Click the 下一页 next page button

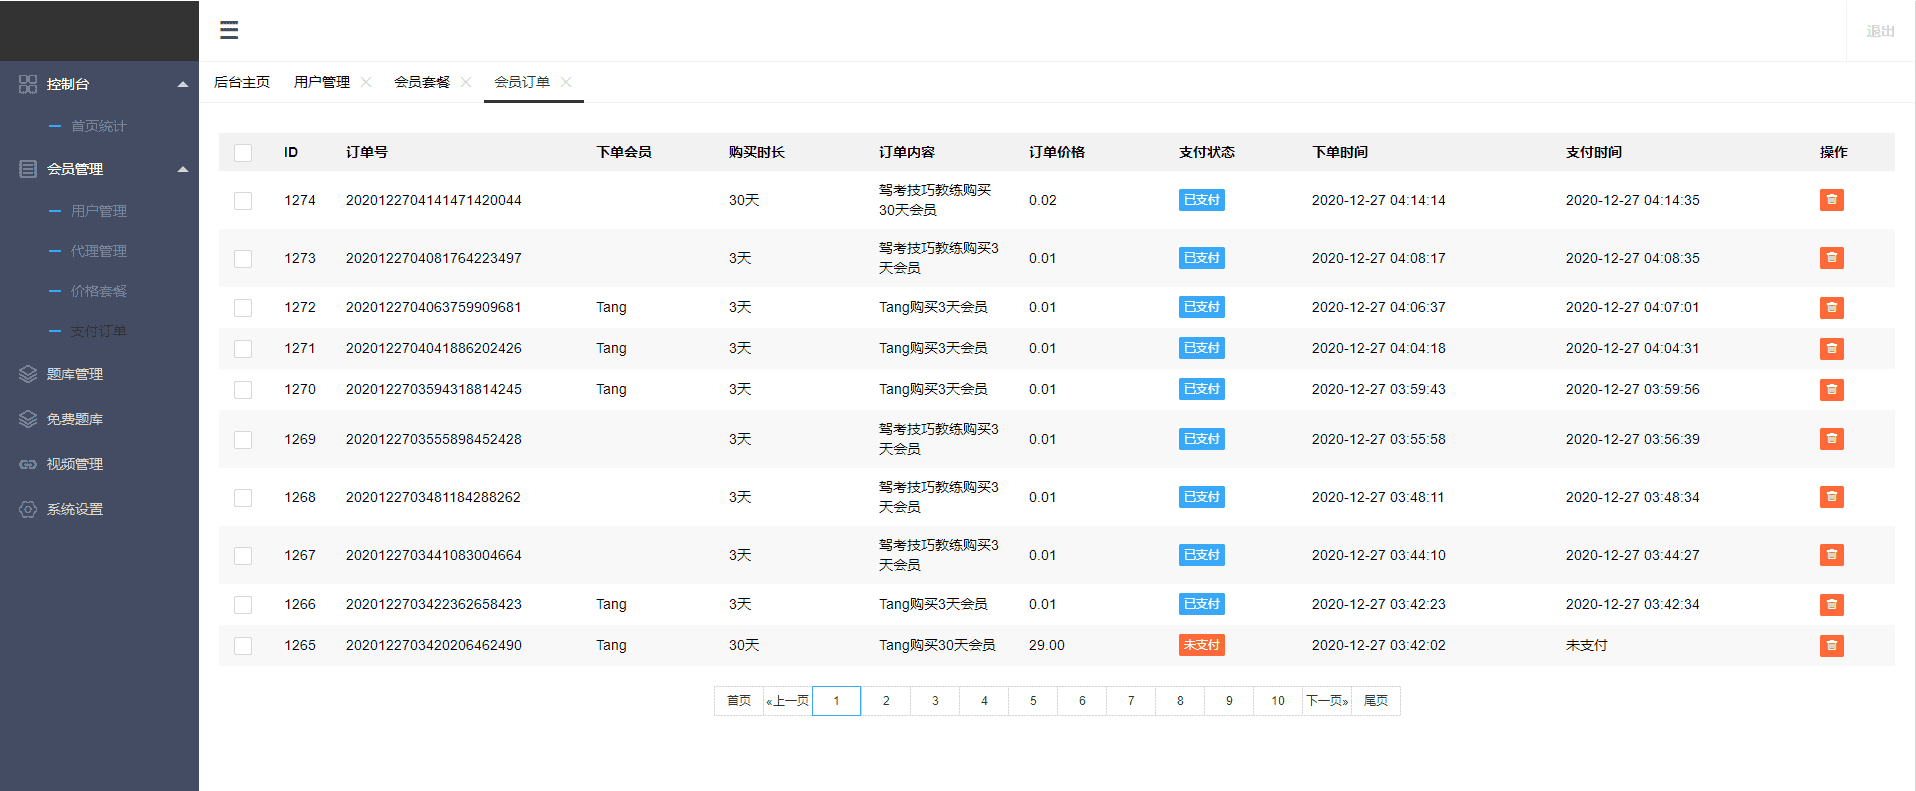pyautogui.click(x=1327, y=701)
